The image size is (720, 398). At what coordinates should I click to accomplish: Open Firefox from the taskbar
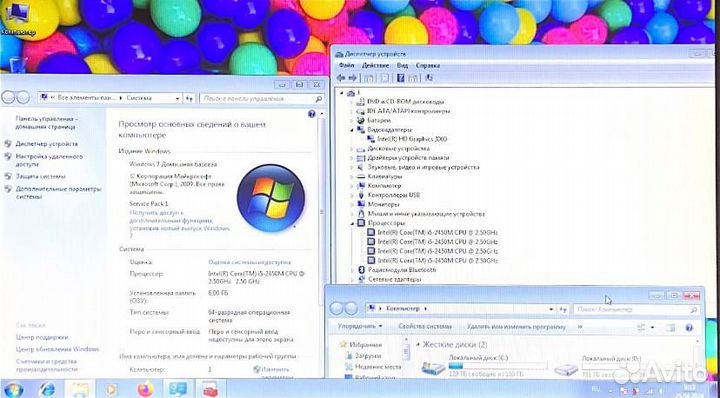[146, 389]
